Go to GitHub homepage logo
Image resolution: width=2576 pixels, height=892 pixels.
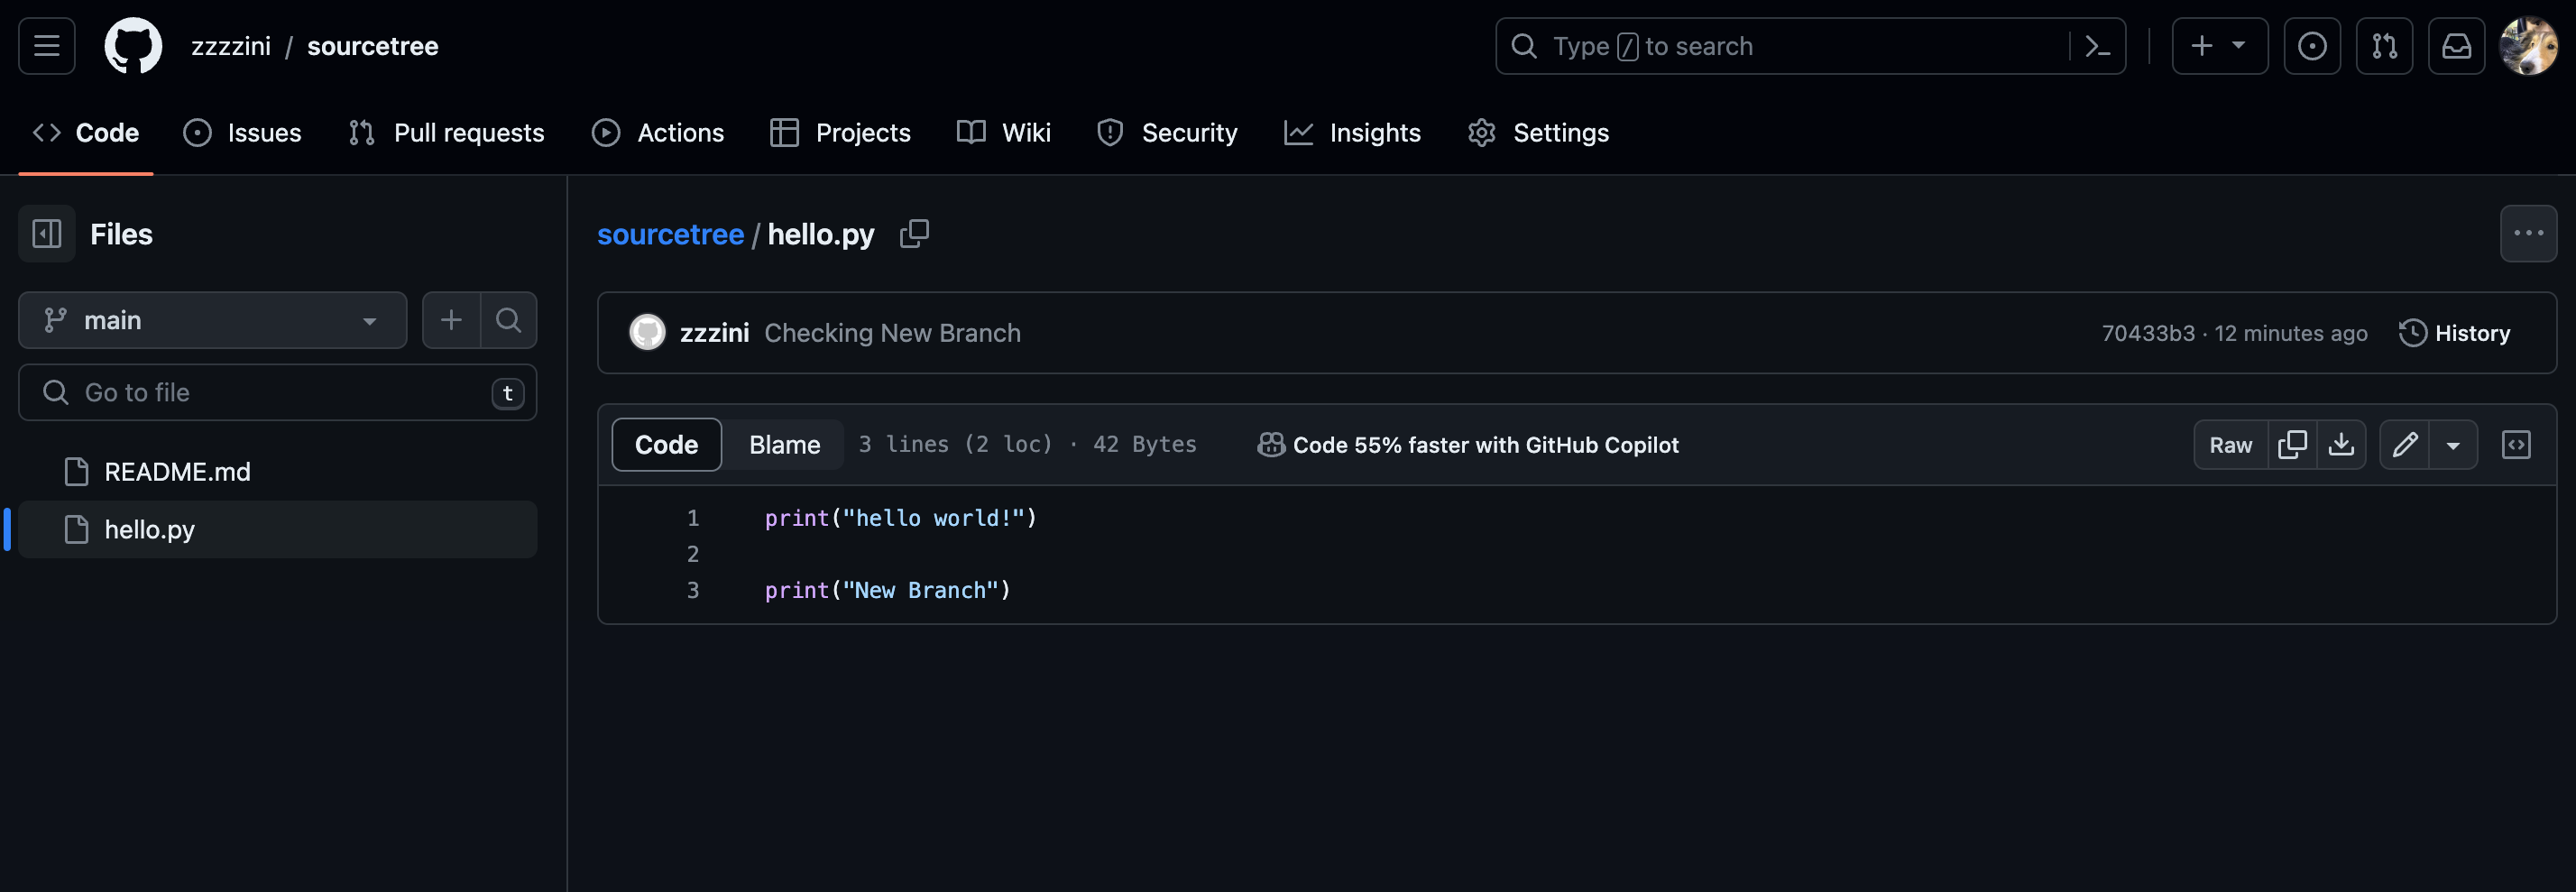click(133, 46)
